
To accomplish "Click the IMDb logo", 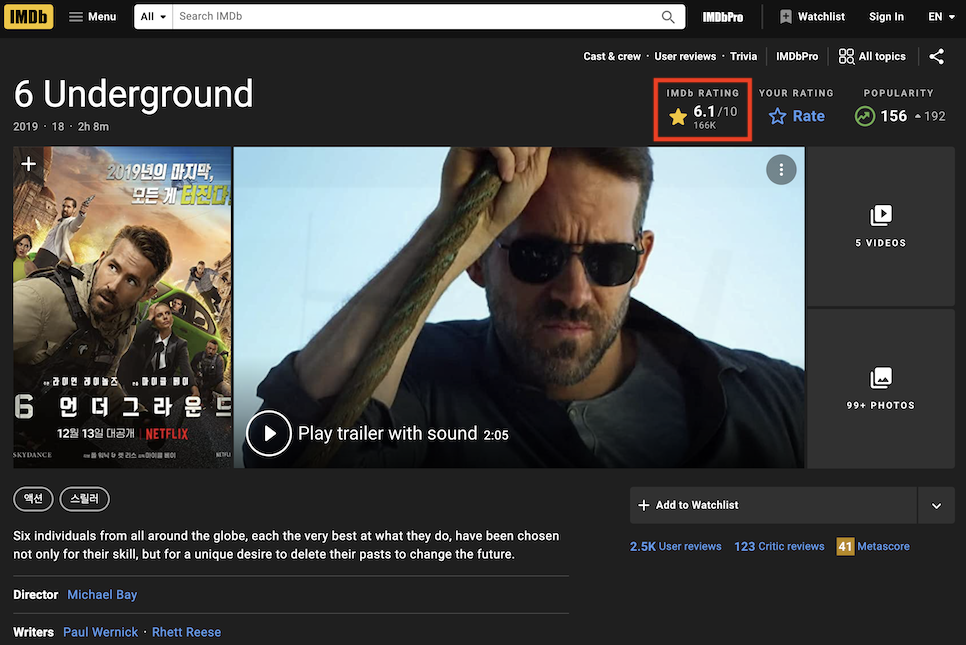I will [28, 17].
